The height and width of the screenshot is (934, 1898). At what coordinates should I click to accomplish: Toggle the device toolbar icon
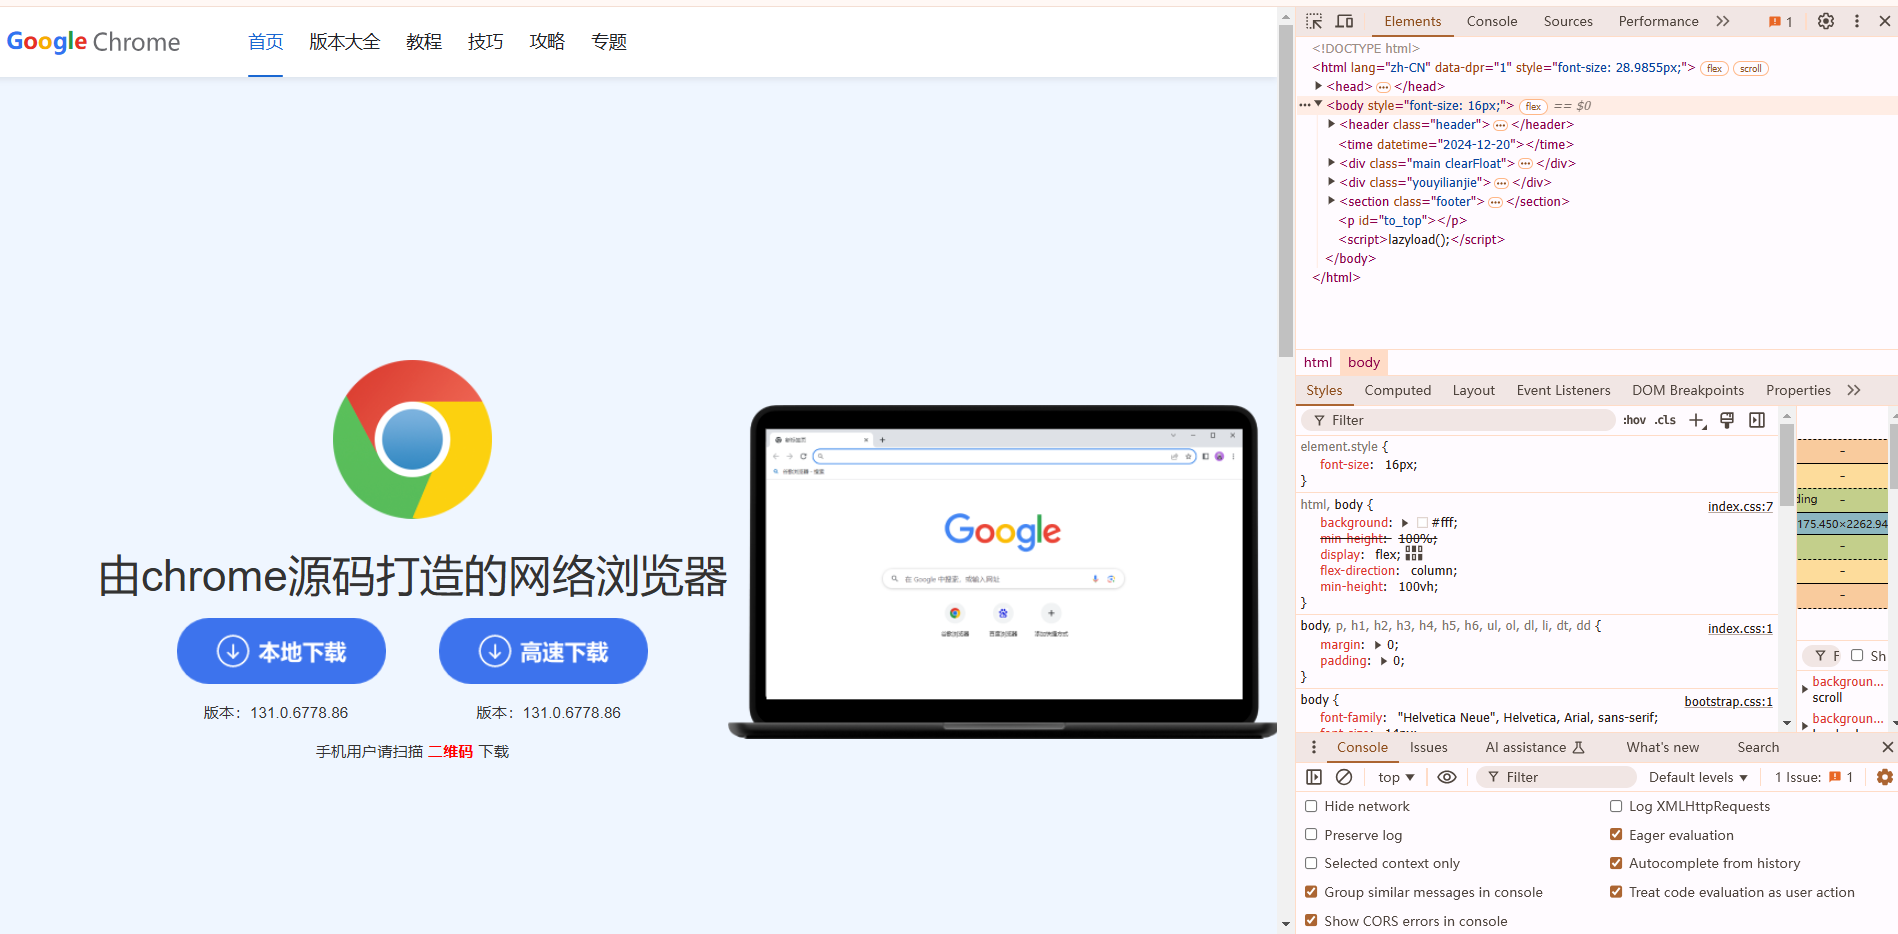1345,21
